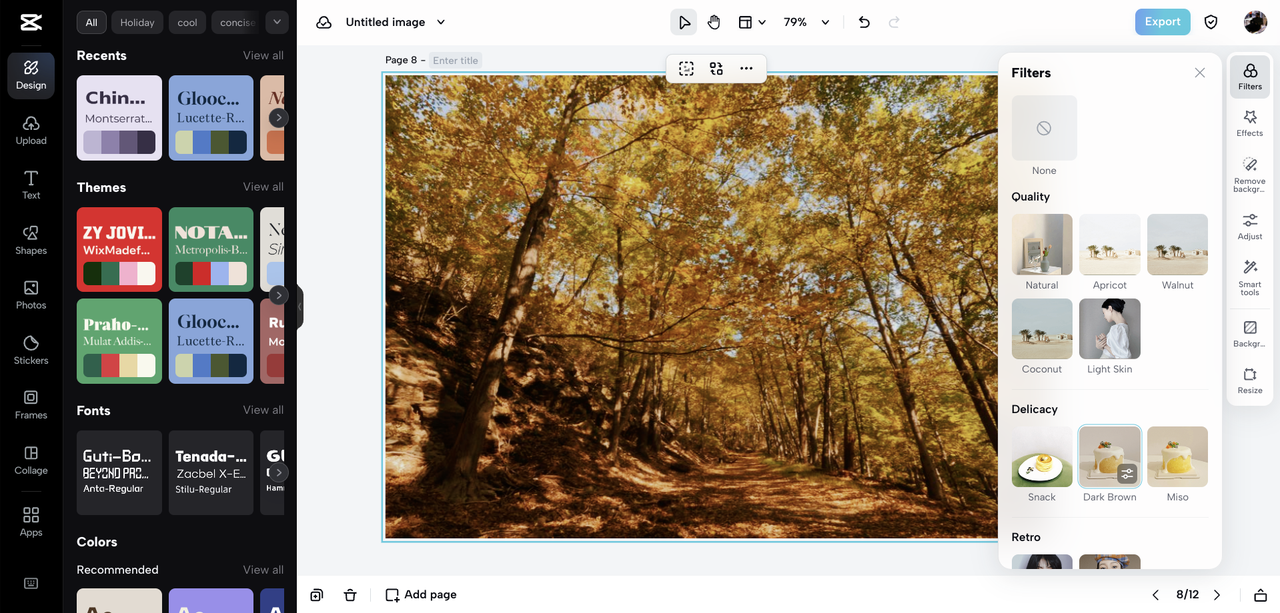Select the Holiday style tag
Viewport: 1280px width, 613px height.
click(138, 22)
